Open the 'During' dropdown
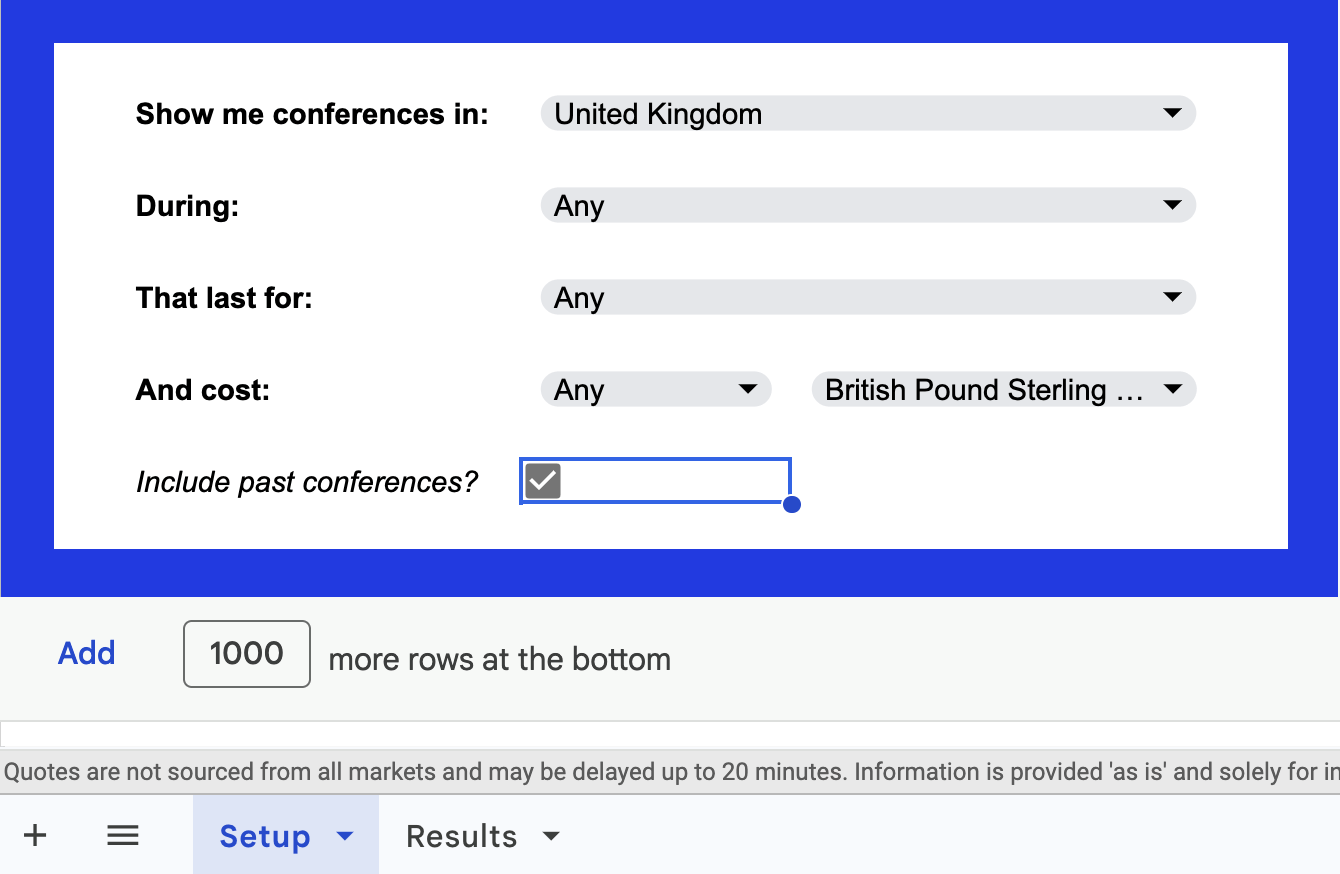The image size is (1340, 874). tap(1171, 205)
